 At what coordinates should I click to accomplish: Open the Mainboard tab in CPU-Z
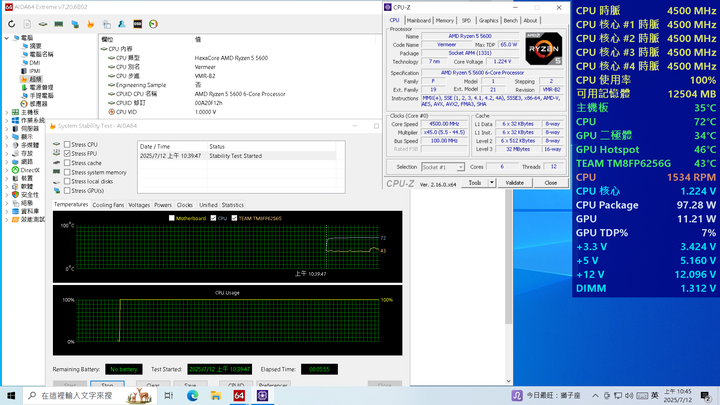click(419, 21)
